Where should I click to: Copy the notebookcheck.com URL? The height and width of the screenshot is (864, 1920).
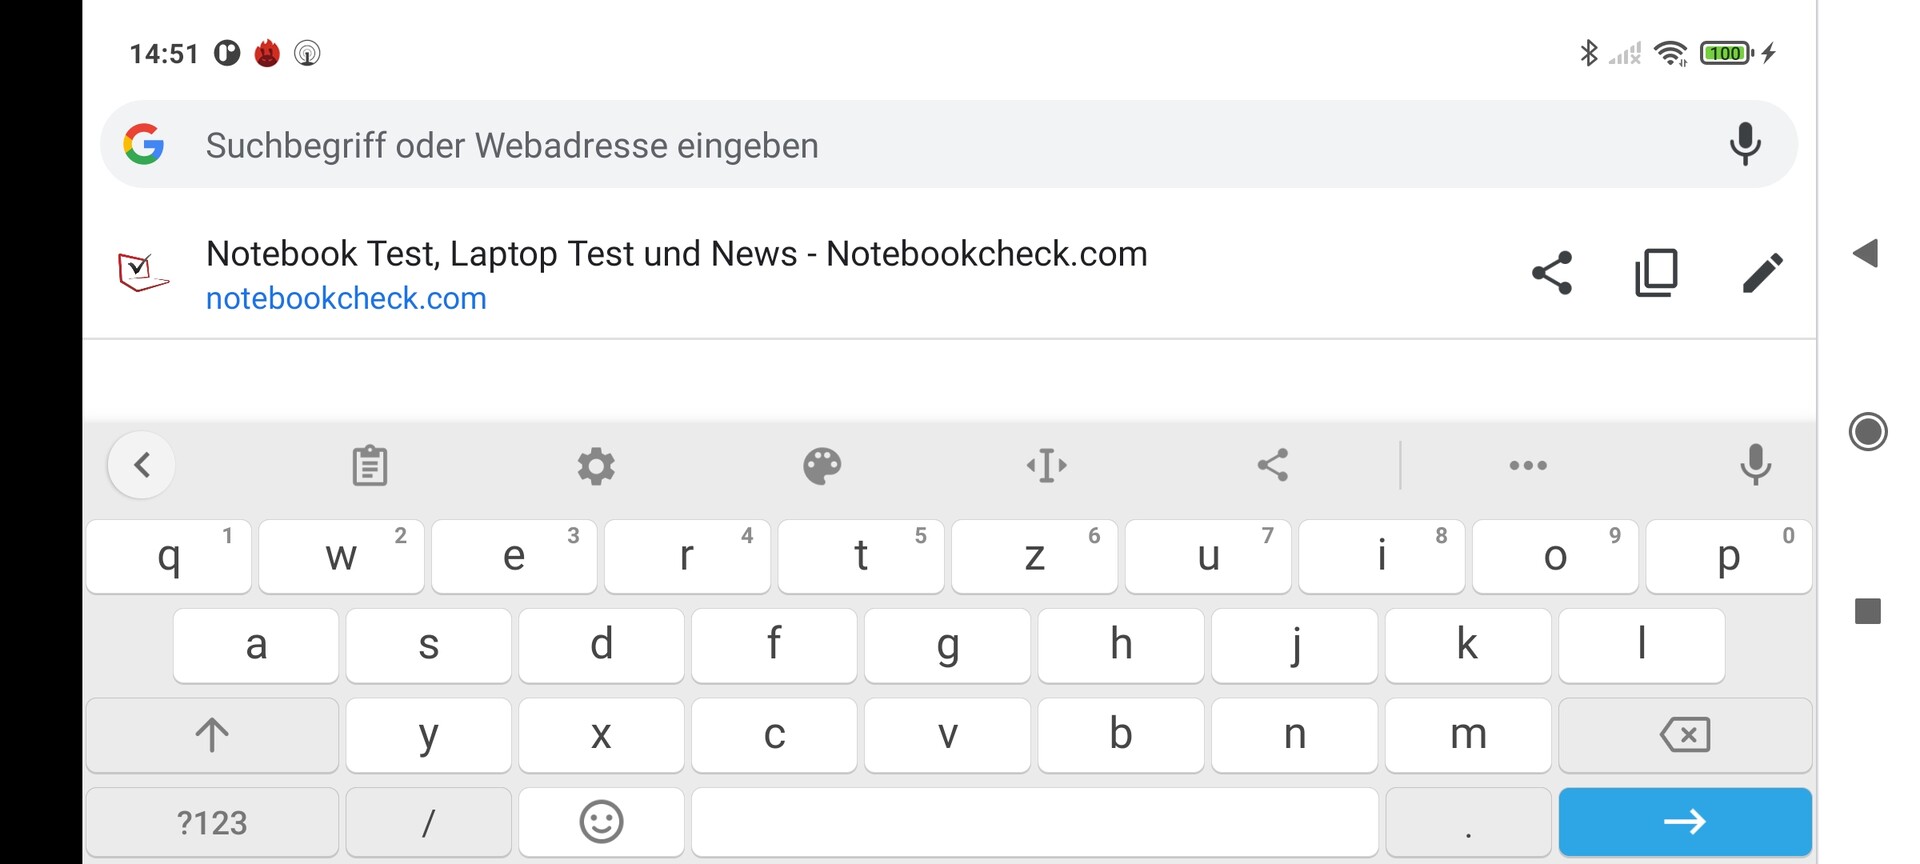[x=1657, y=273]
